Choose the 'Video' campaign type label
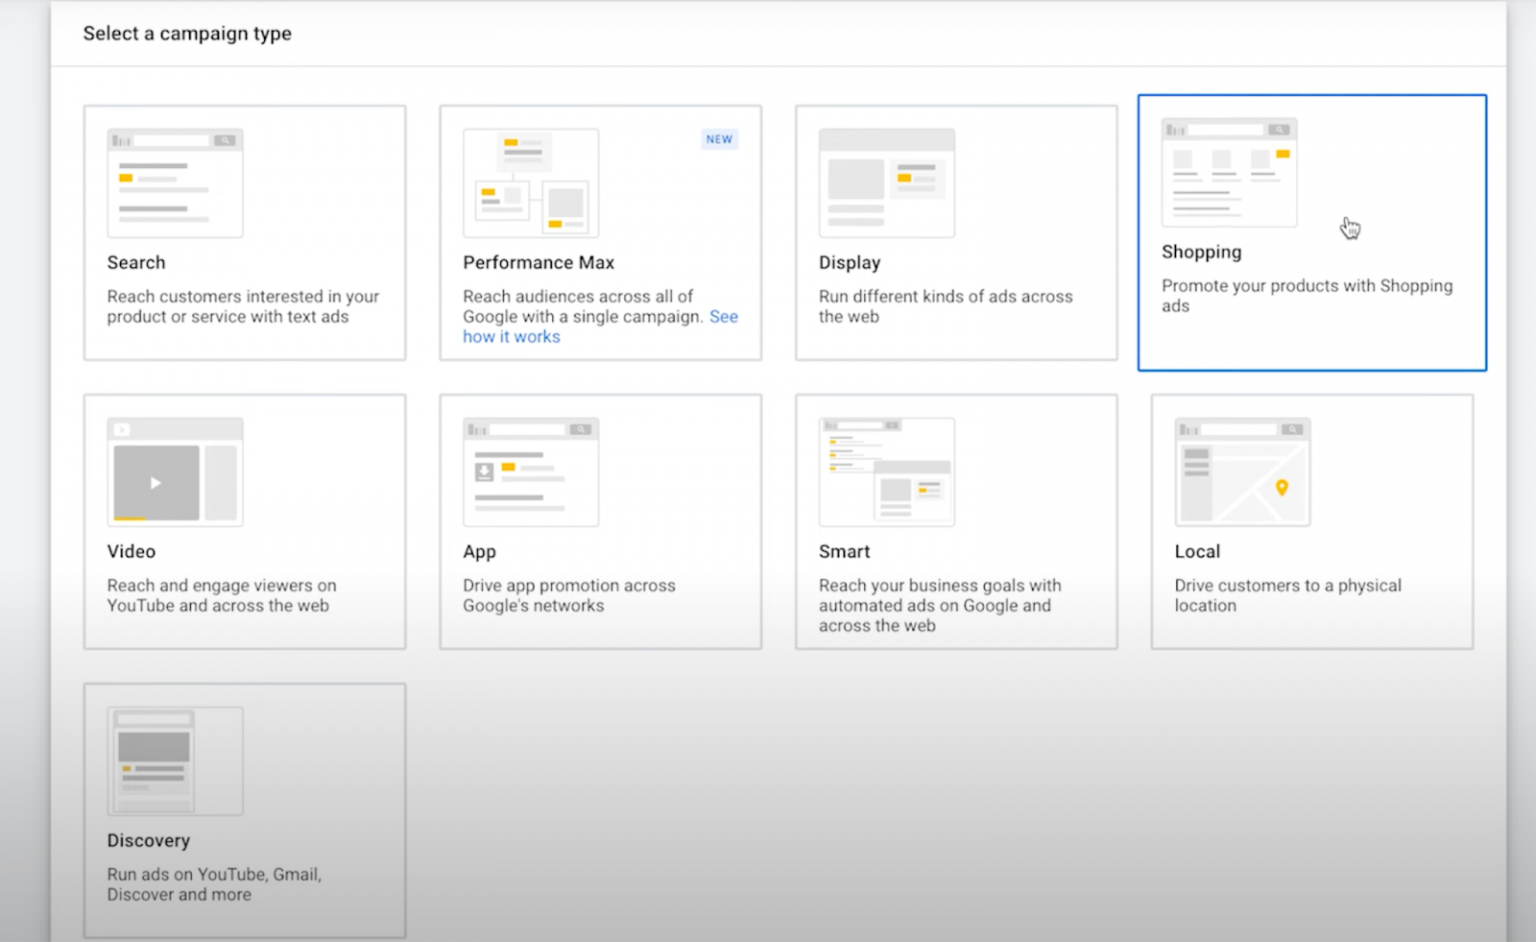This screenshot has width=1536, height=942. (x=131, y=552)
